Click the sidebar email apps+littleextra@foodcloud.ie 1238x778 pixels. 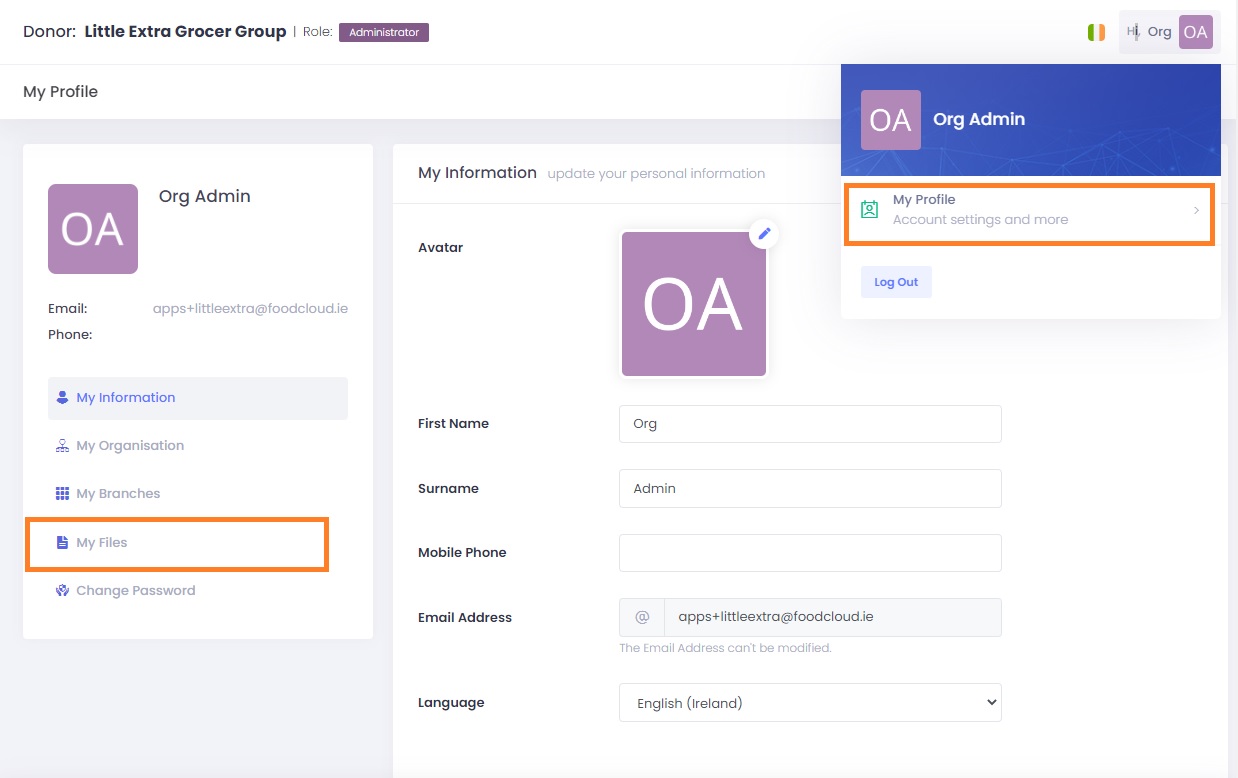250,308
